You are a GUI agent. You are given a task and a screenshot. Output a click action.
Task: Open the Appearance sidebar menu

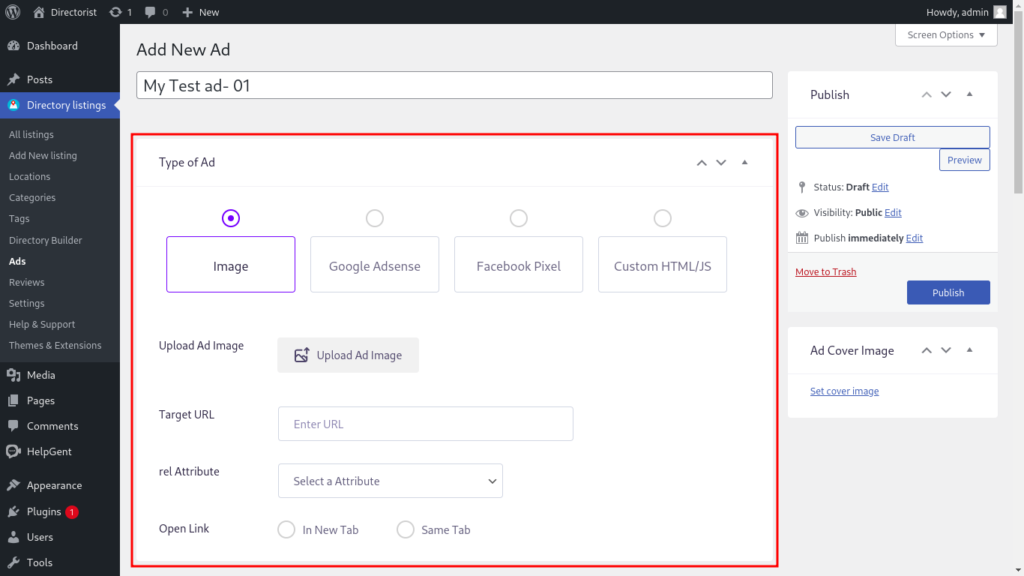coord(54,485)
